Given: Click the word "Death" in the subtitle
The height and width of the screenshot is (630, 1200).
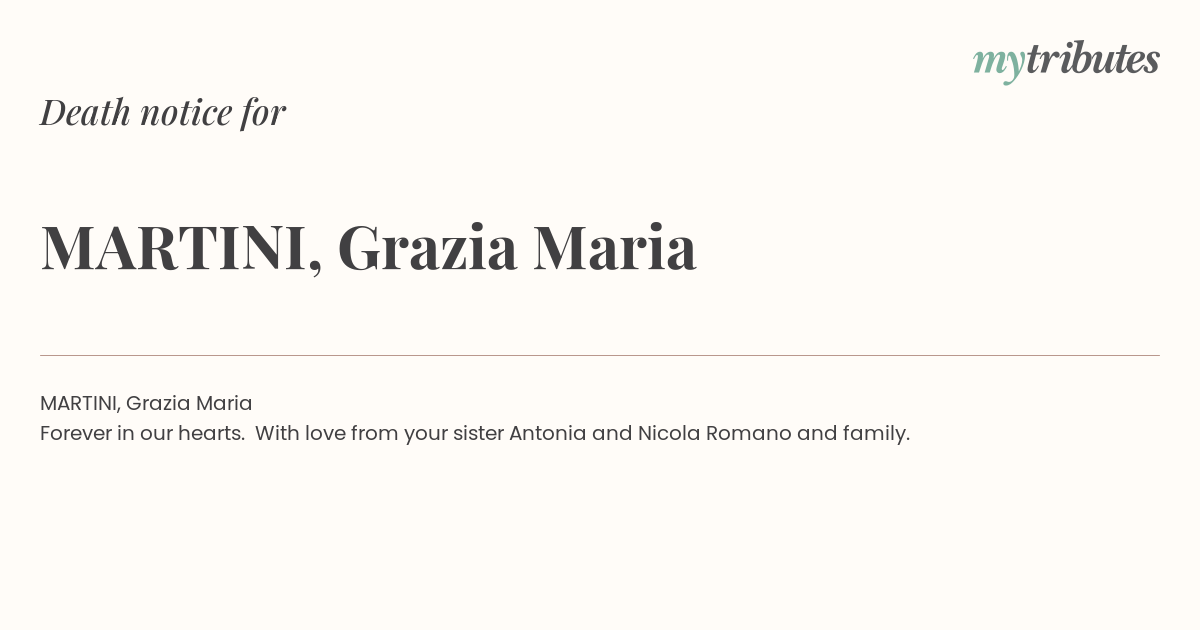Looking at the screenshot, I should coord(86,113).
